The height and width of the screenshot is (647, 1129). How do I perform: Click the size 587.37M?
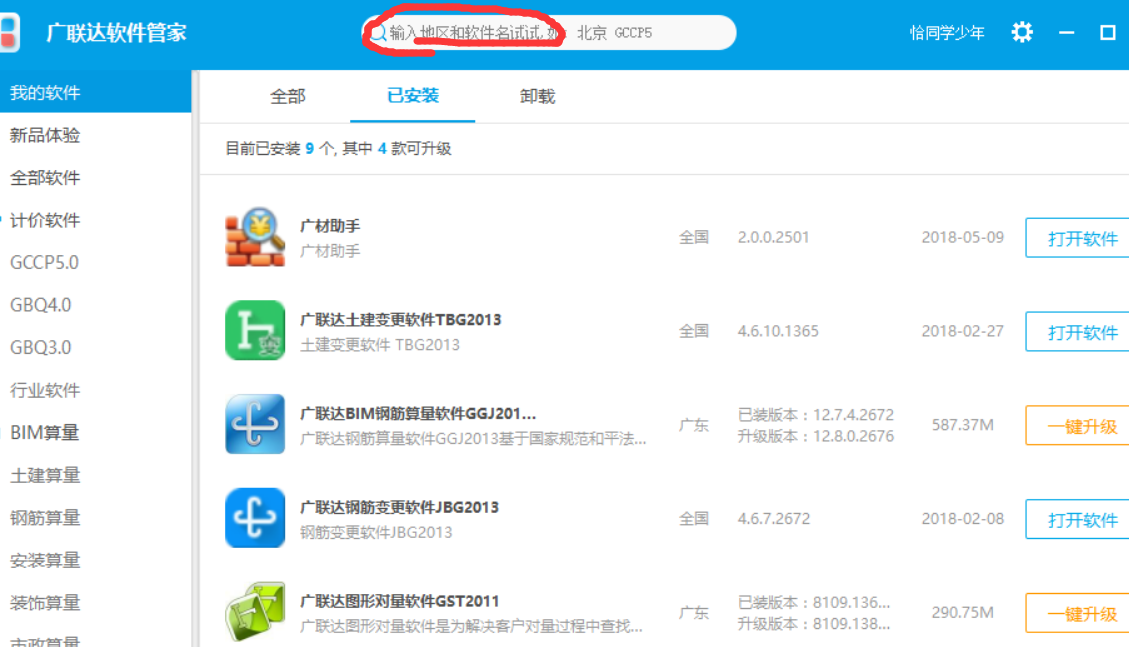tap(963, 425)
